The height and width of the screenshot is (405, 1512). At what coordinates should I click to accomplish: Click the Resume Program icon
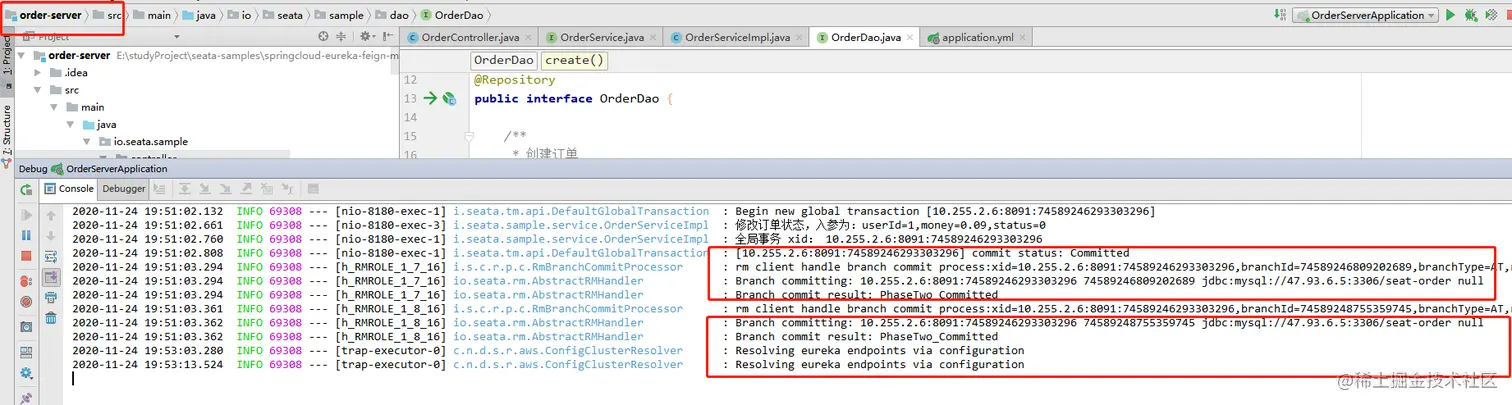tap(26, 215)
